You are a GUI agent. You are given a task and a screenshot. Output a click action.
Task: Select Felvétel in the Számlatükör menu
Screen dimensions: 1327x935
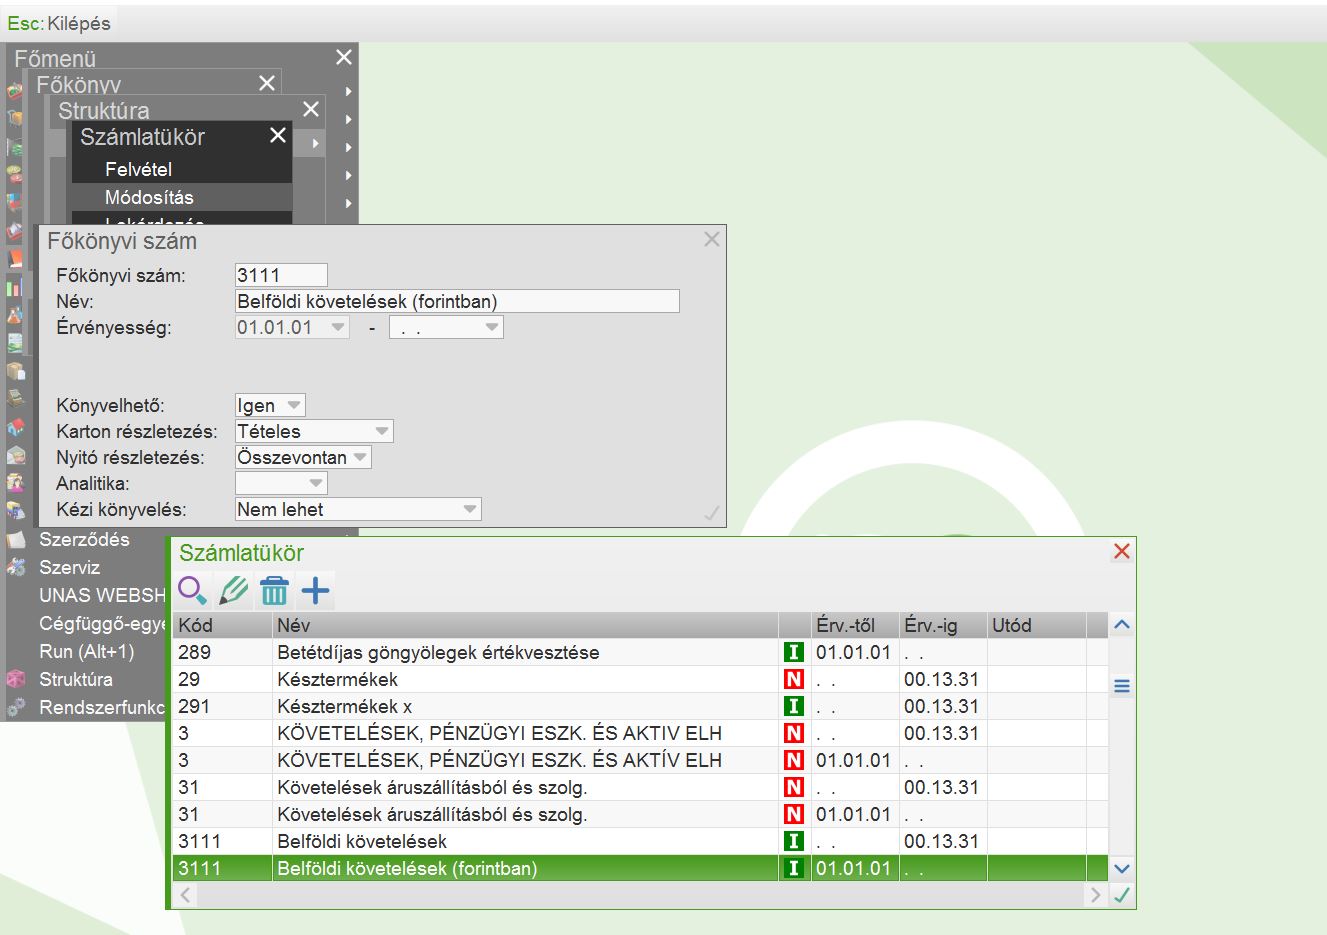coord(182,169)
